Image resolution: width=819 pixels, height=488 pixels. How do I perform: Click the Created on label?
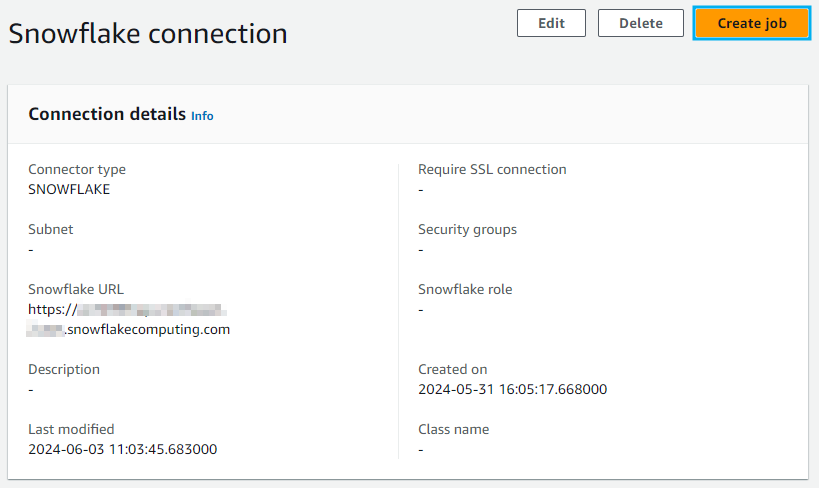(452, 369)
